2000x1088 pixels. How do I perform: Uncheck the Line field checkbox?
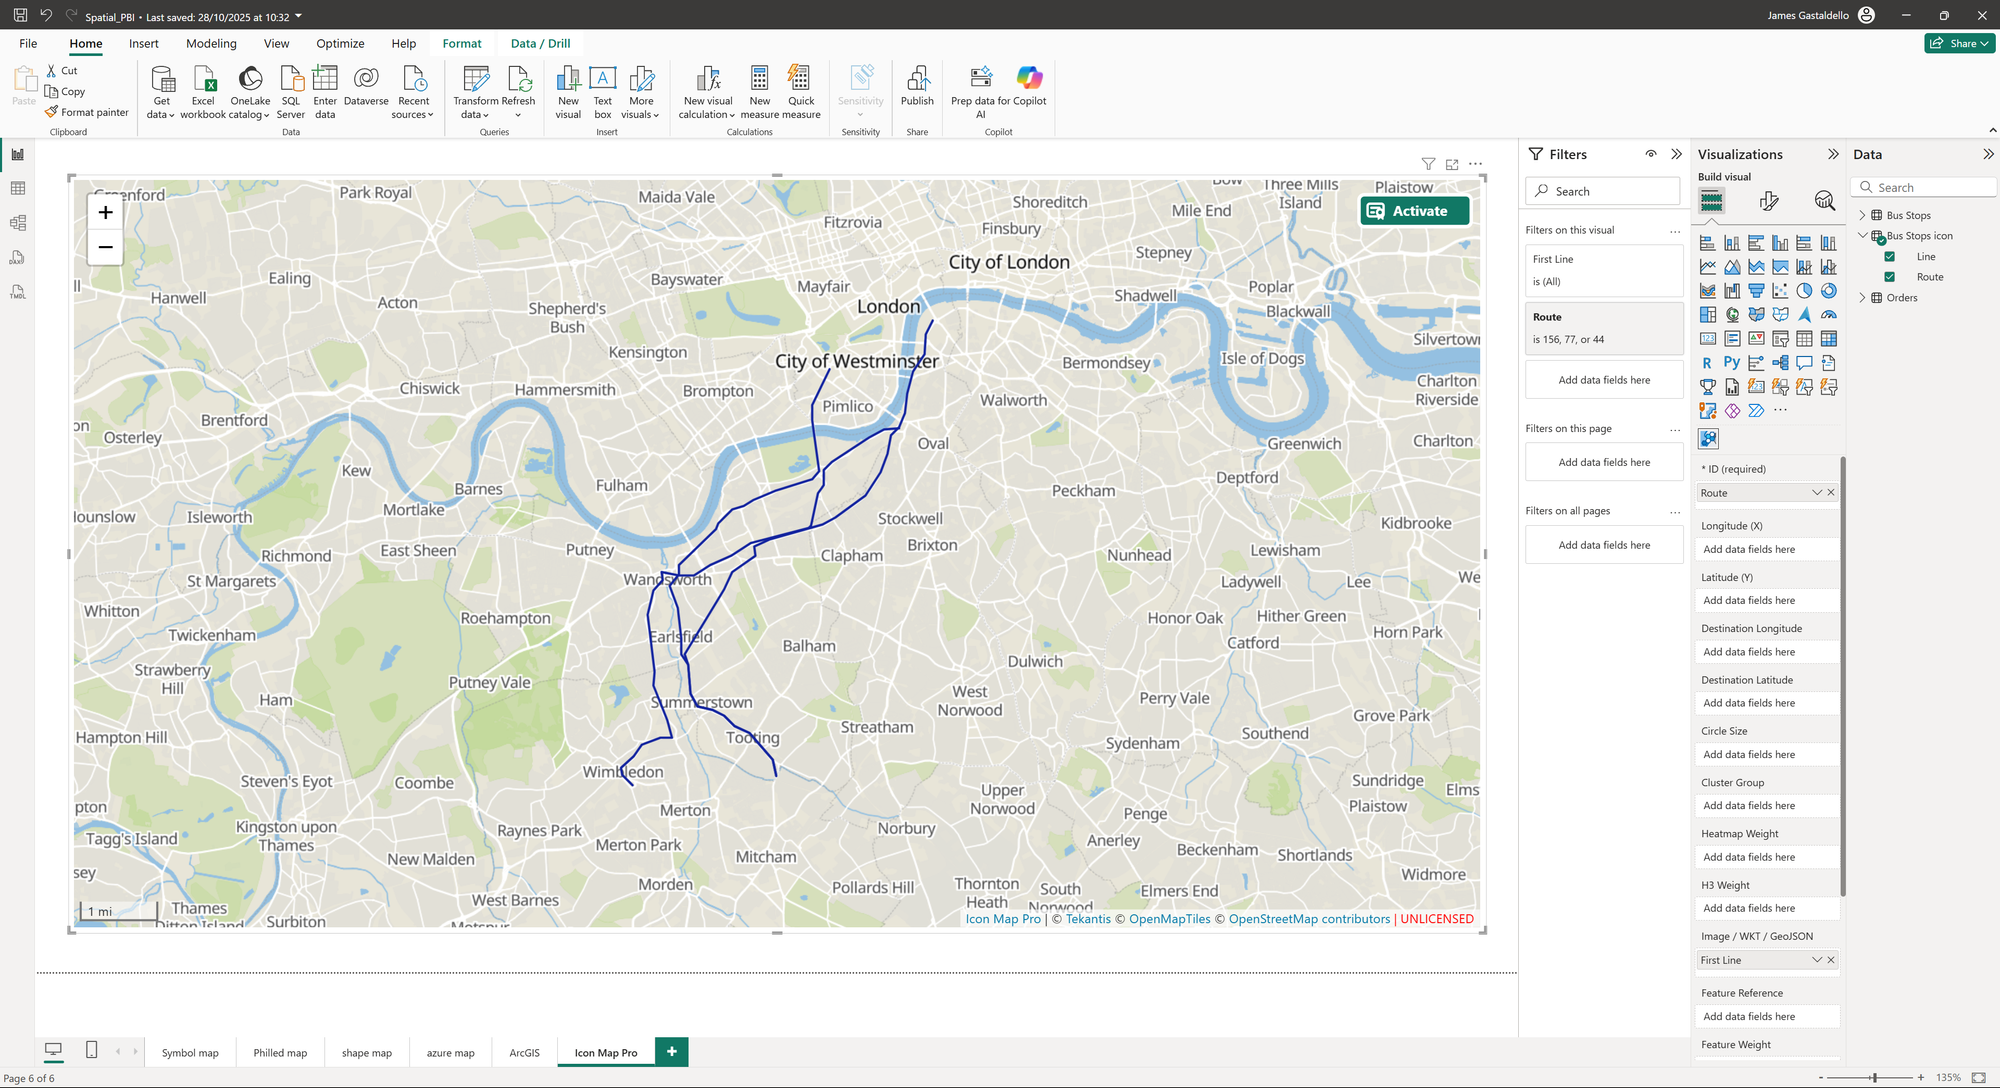point(1889,257)
